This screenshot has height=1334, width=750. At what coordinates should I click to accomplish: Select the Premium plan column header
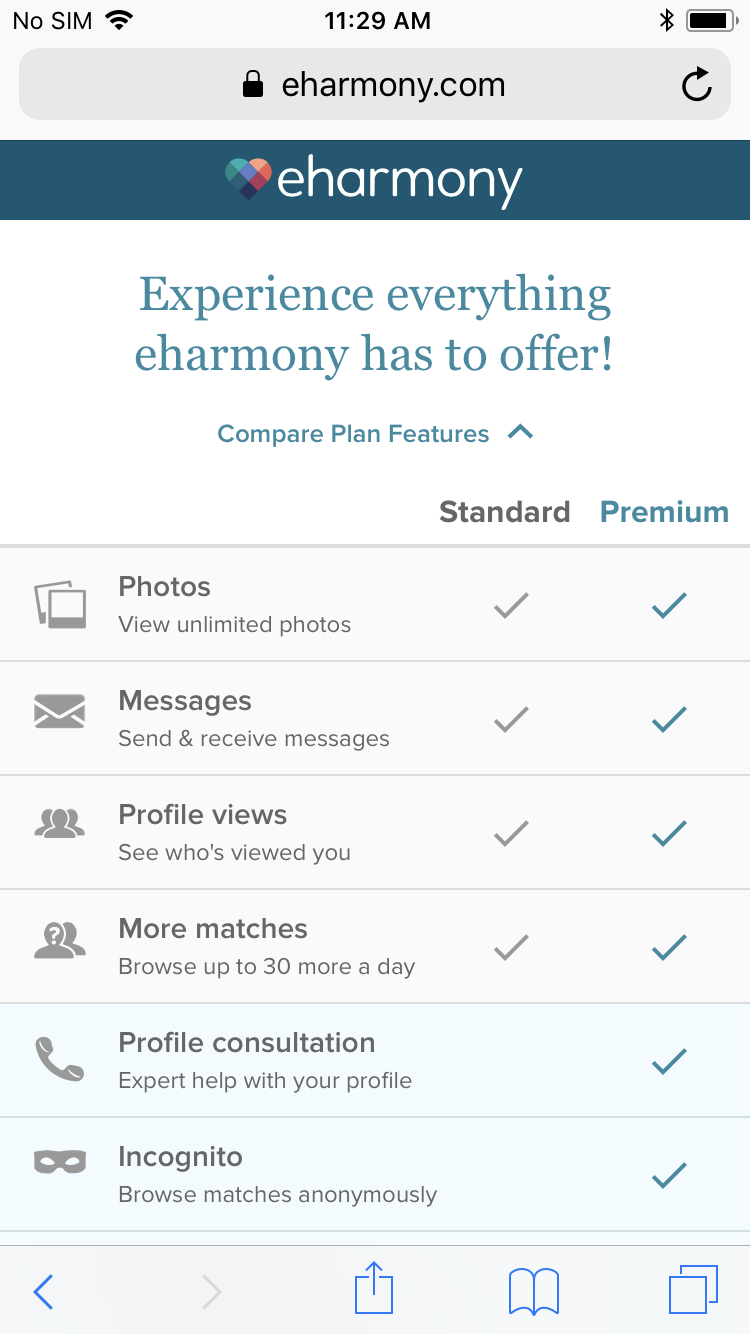click(x=664, y=512)
